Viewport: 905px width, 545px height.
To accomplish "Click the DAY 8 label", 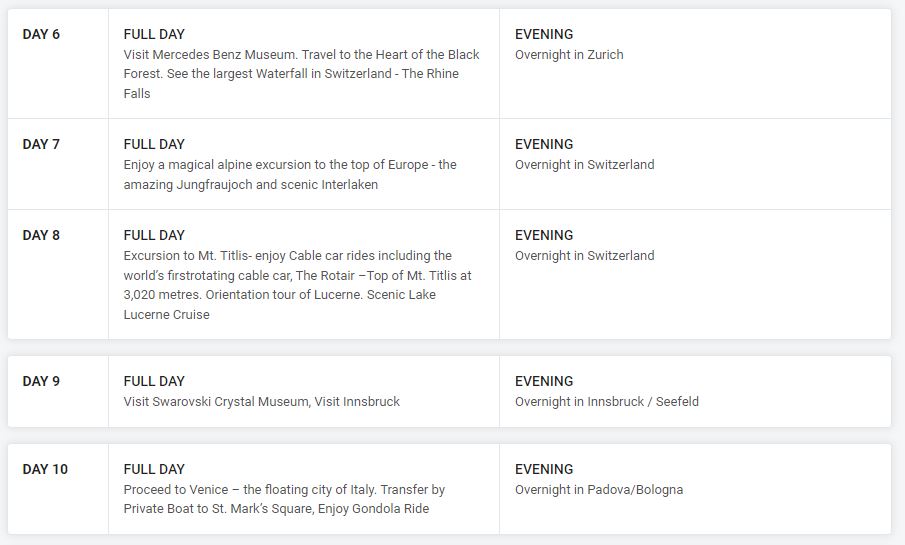I will click(x=41, y=235).
